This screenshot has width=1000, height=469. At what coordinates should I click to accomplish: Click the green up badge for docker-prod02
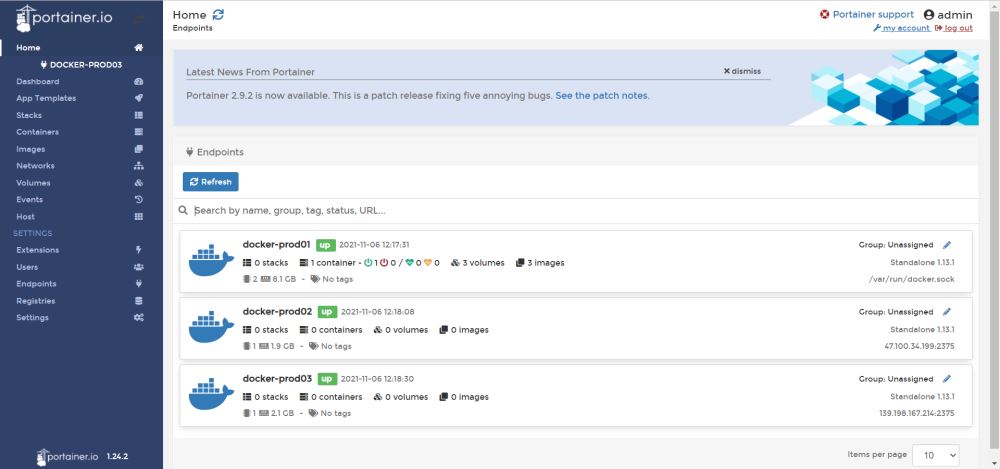click(327, 311)
